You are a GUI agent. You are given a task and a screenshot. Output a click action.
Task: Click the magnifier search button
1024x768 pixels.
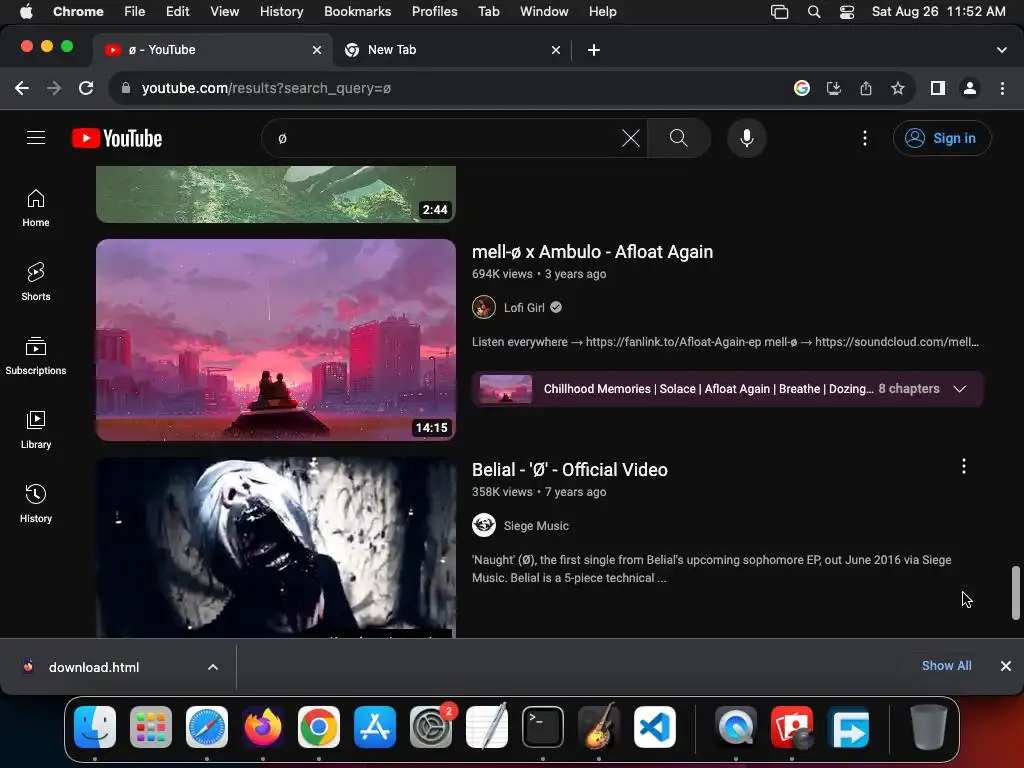[679, 138]
